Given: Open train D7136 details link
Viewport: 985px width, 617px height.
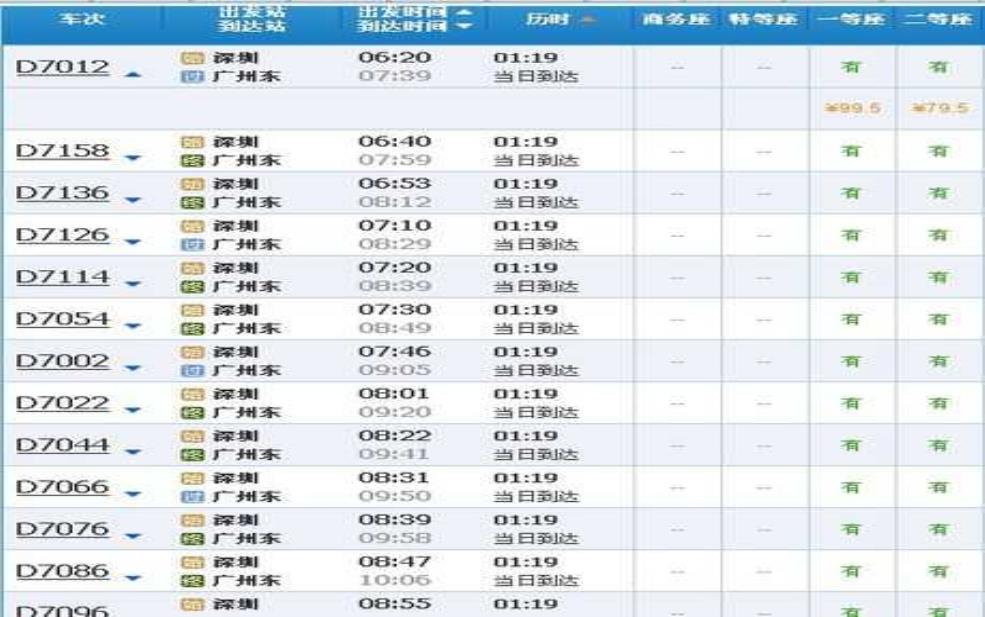Looking at the screenshot, I should tap(62, 193).
